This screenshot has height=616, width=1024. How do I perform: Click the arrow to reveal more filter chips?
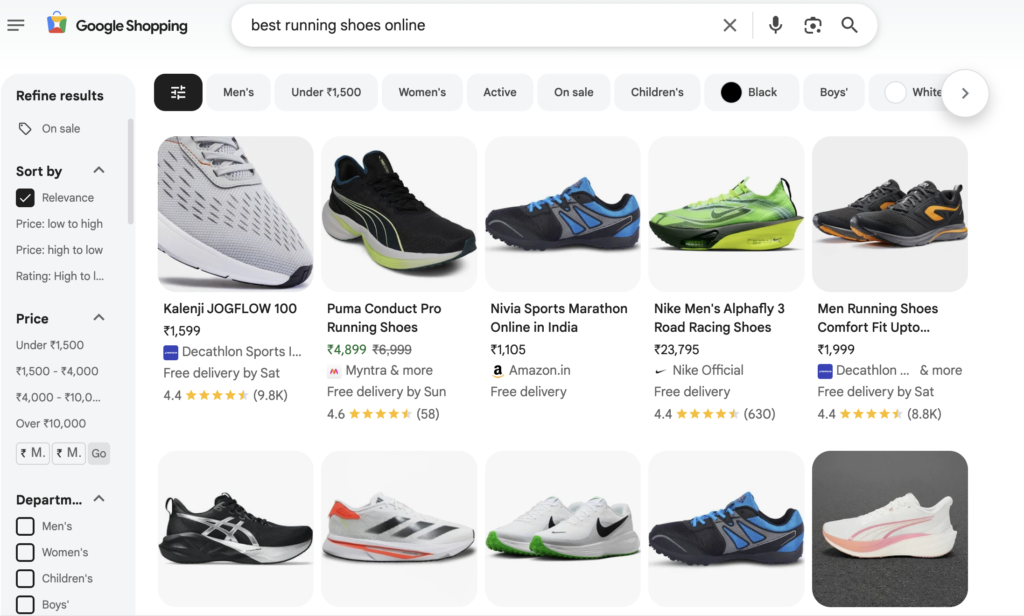[x=964, y=92]
